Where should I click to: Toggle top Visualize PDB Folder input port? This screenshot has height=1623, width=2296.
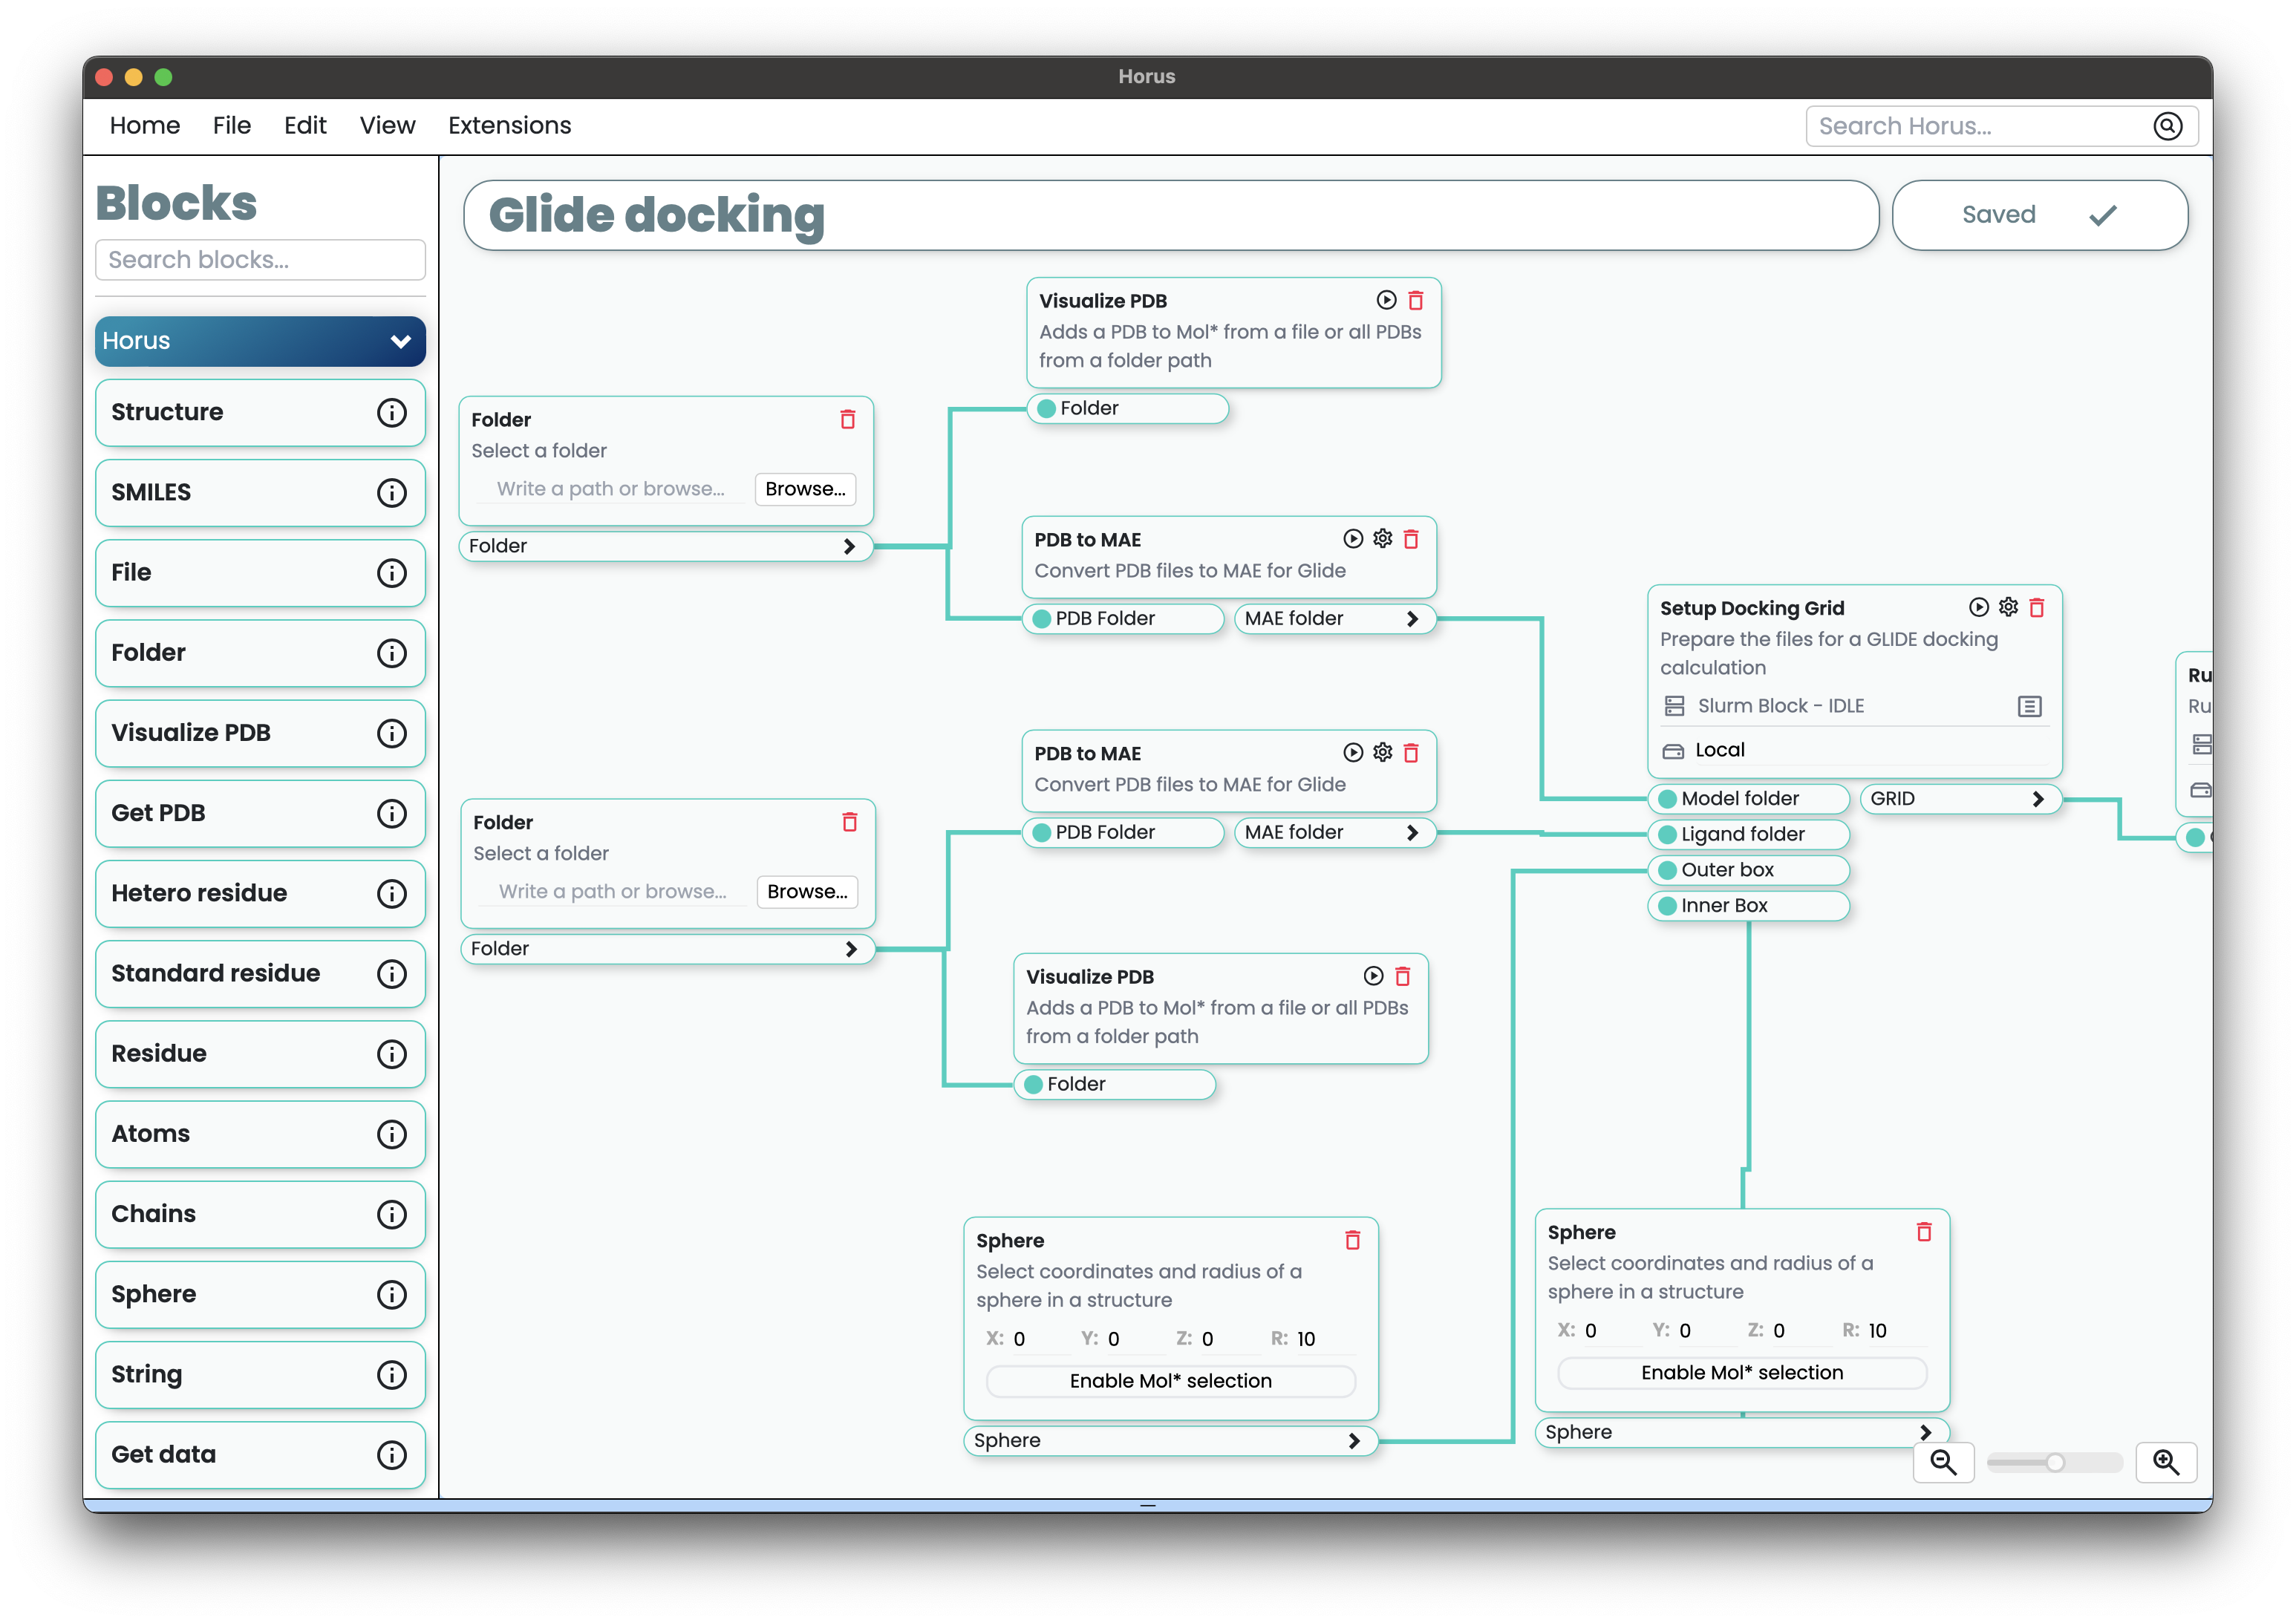click(1047, 408)
